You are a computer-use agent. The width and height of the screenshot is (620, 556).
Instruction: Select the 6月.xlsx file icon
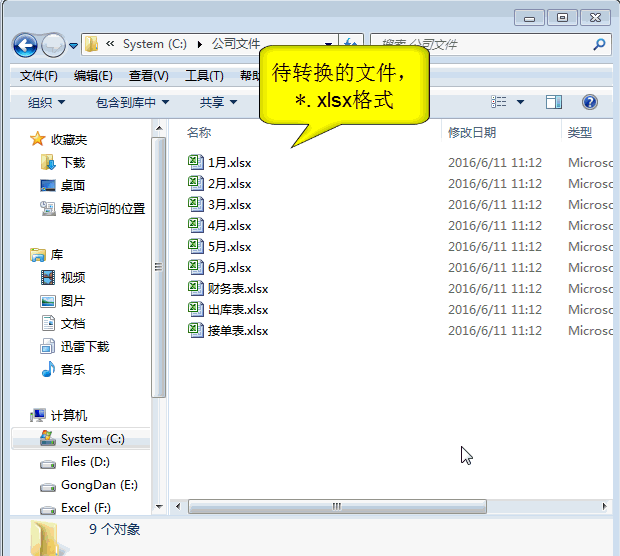[196, 267]
